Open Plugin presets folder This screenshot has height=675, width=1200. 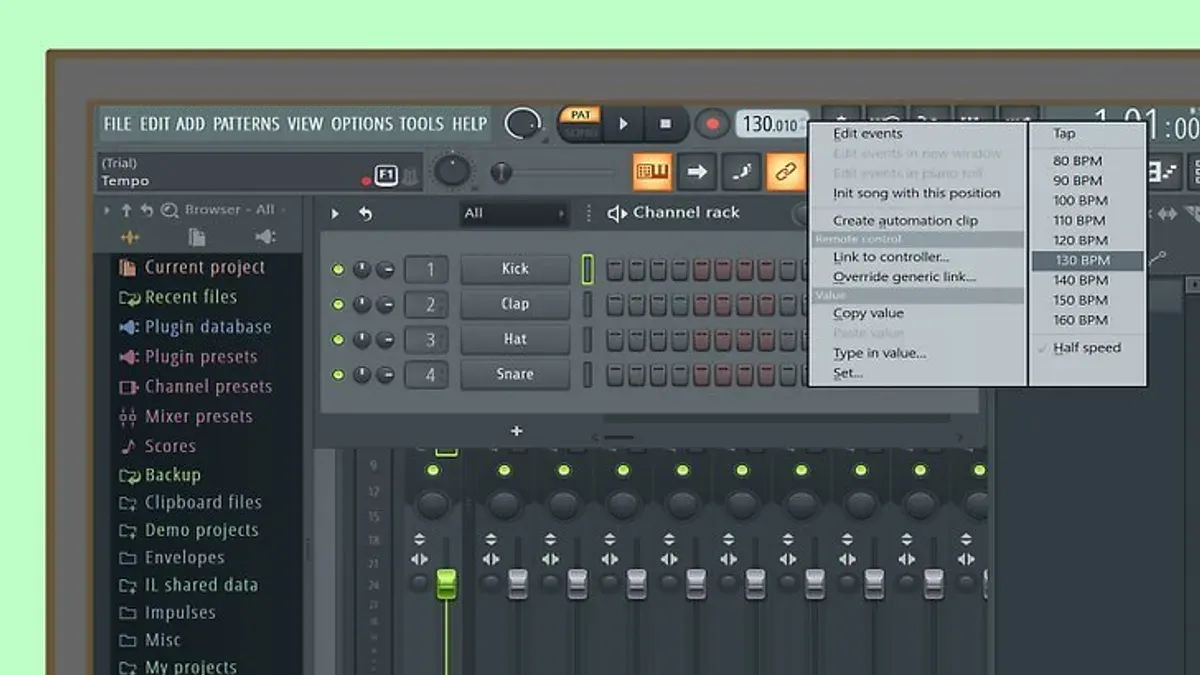tap(188, 357)
